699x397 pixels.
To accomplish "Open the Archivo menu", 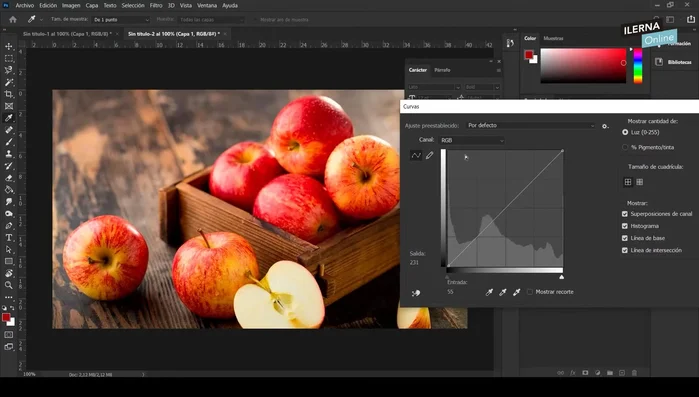I will tap(25, 5).
